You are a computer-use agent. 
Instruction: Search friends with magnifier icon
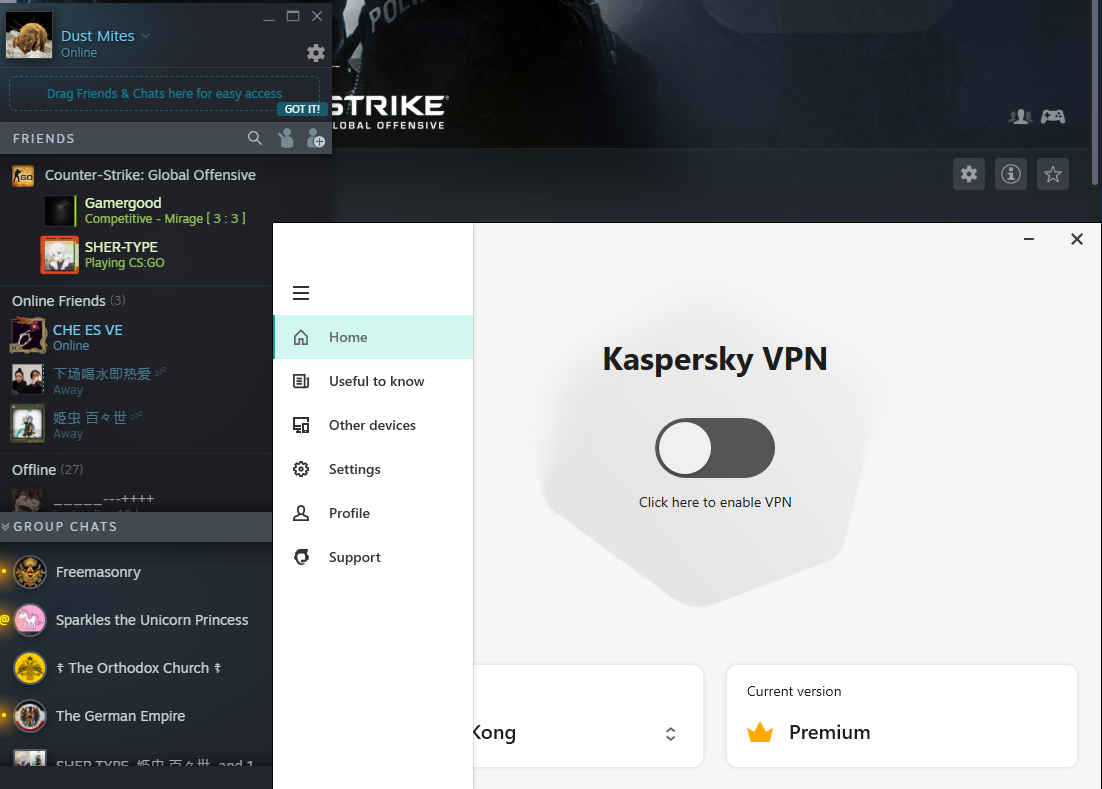[x=255, y=138]
